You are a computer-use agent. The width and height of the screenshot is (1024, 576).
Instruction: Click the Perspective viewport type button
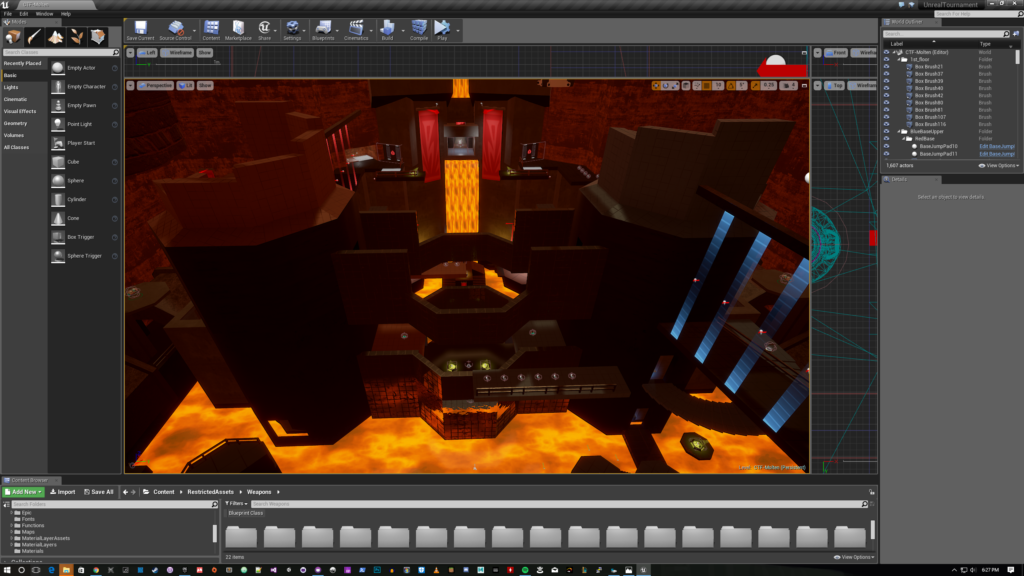pyautogui.click(x=155, y=86)
